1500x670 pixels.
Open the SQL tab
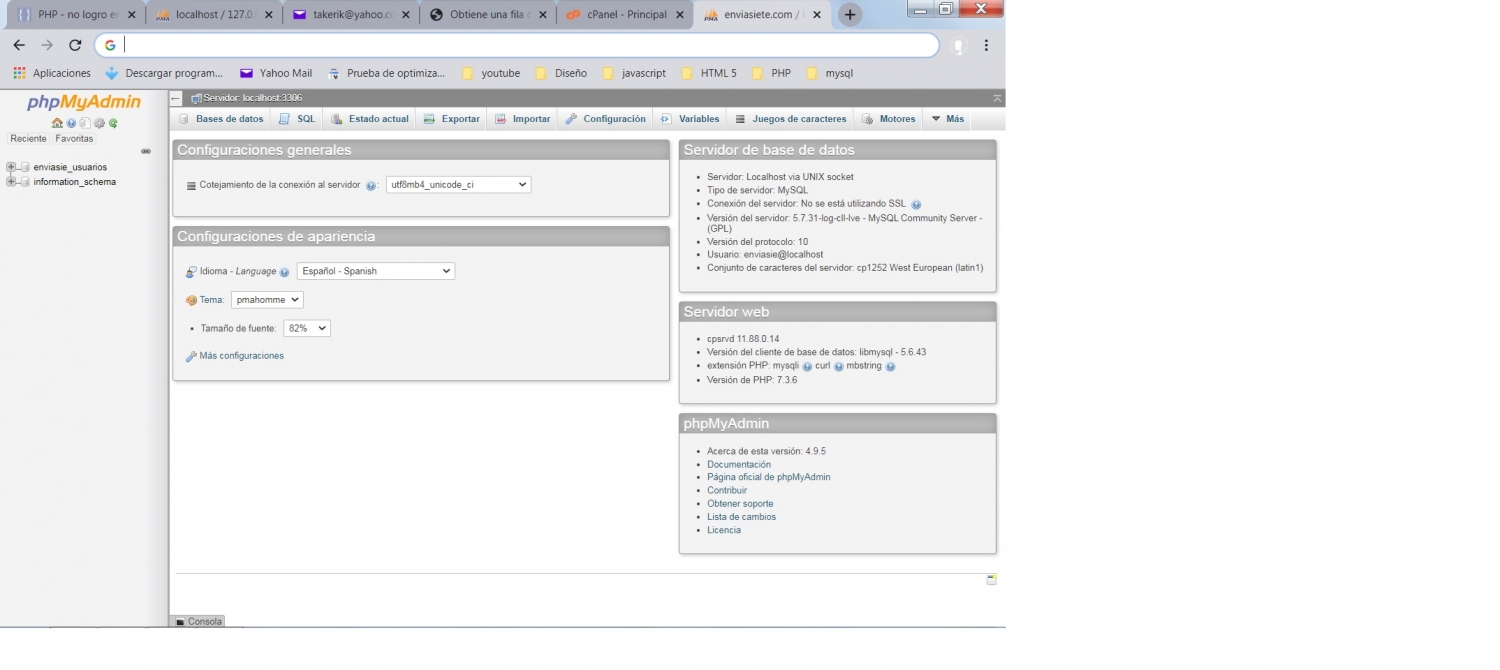coord(297,119)
